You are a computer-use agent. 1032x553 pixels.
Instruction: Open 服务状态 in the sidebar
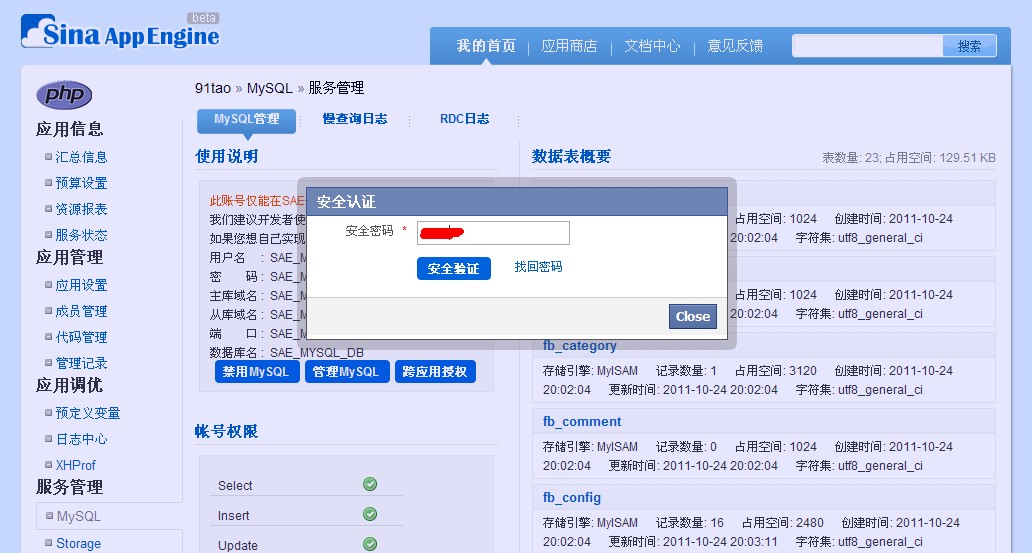pos(81,235)
